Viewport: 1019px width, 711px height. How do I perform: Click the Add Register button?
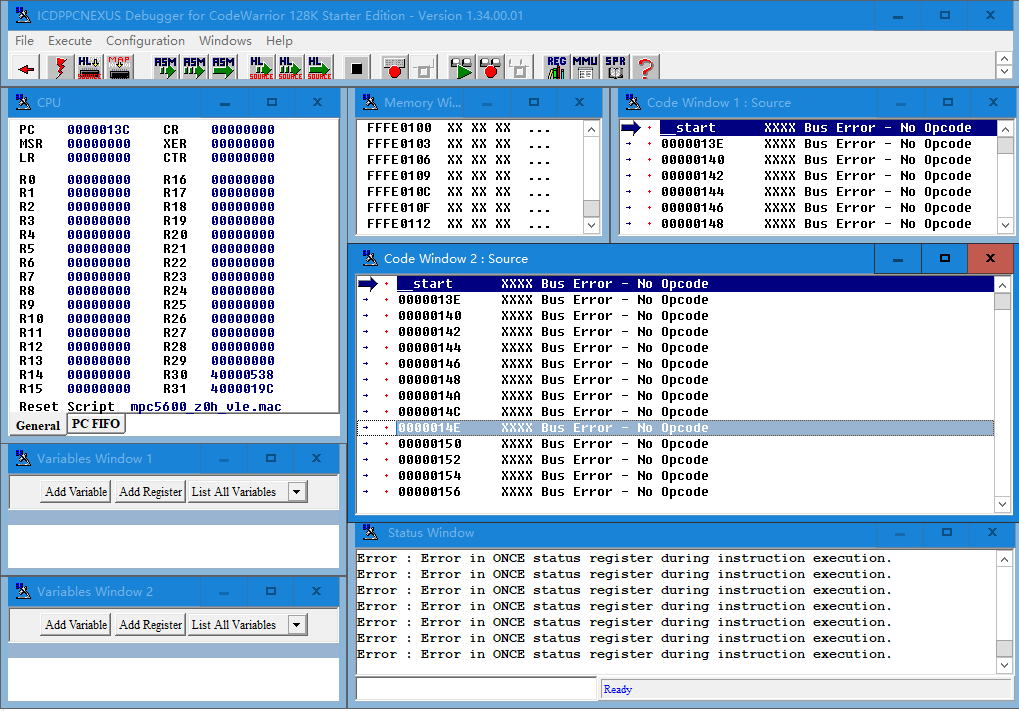click(149, 491)
